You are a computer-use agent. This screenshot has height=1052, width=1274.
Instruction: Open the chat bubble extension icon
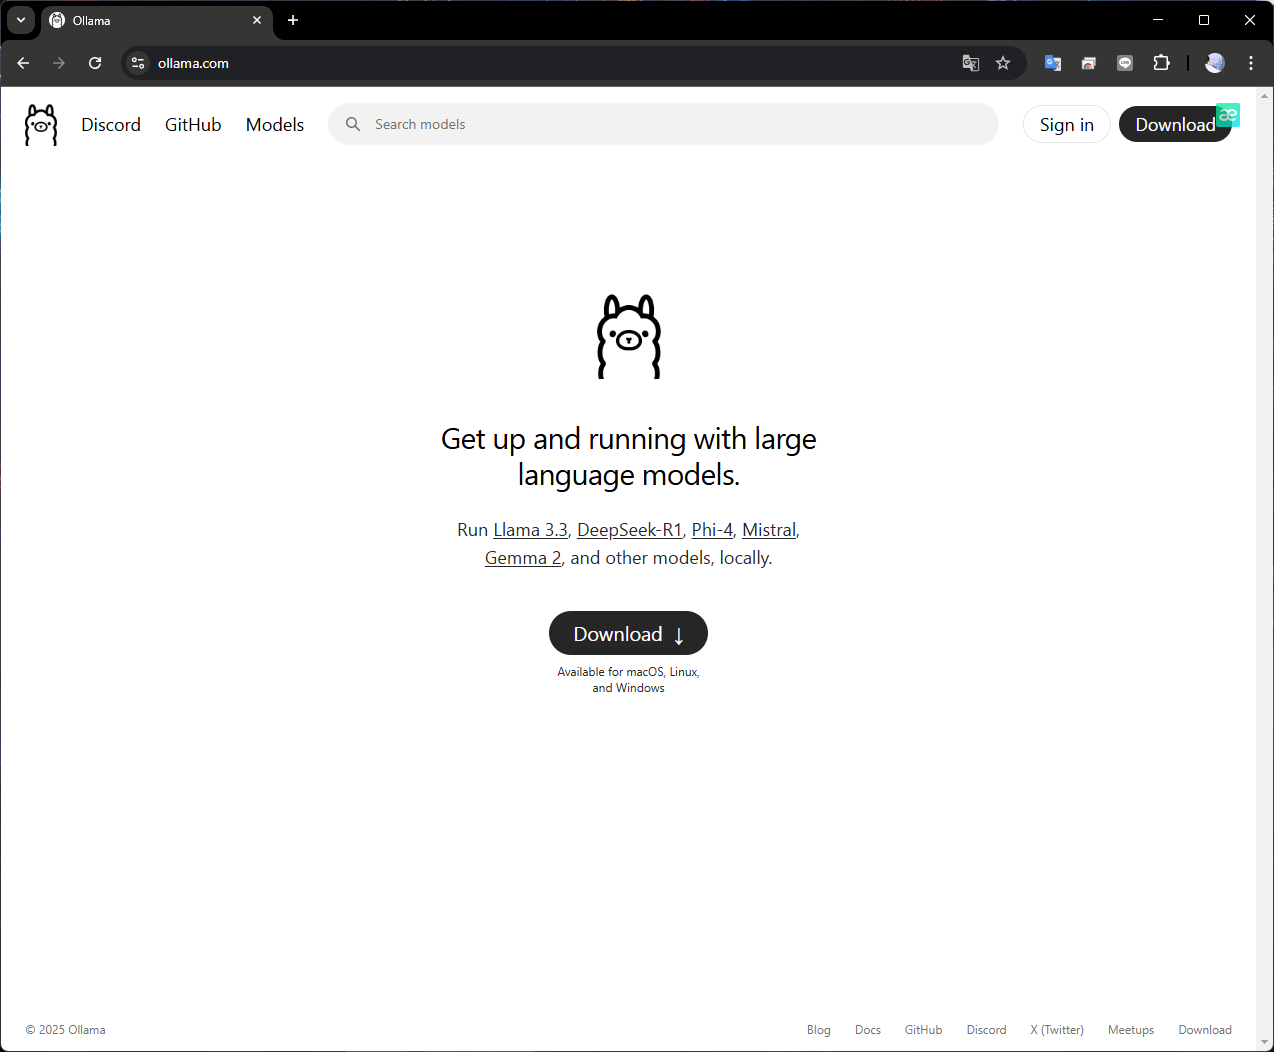pyautogui.click(x=1125, y=63)
